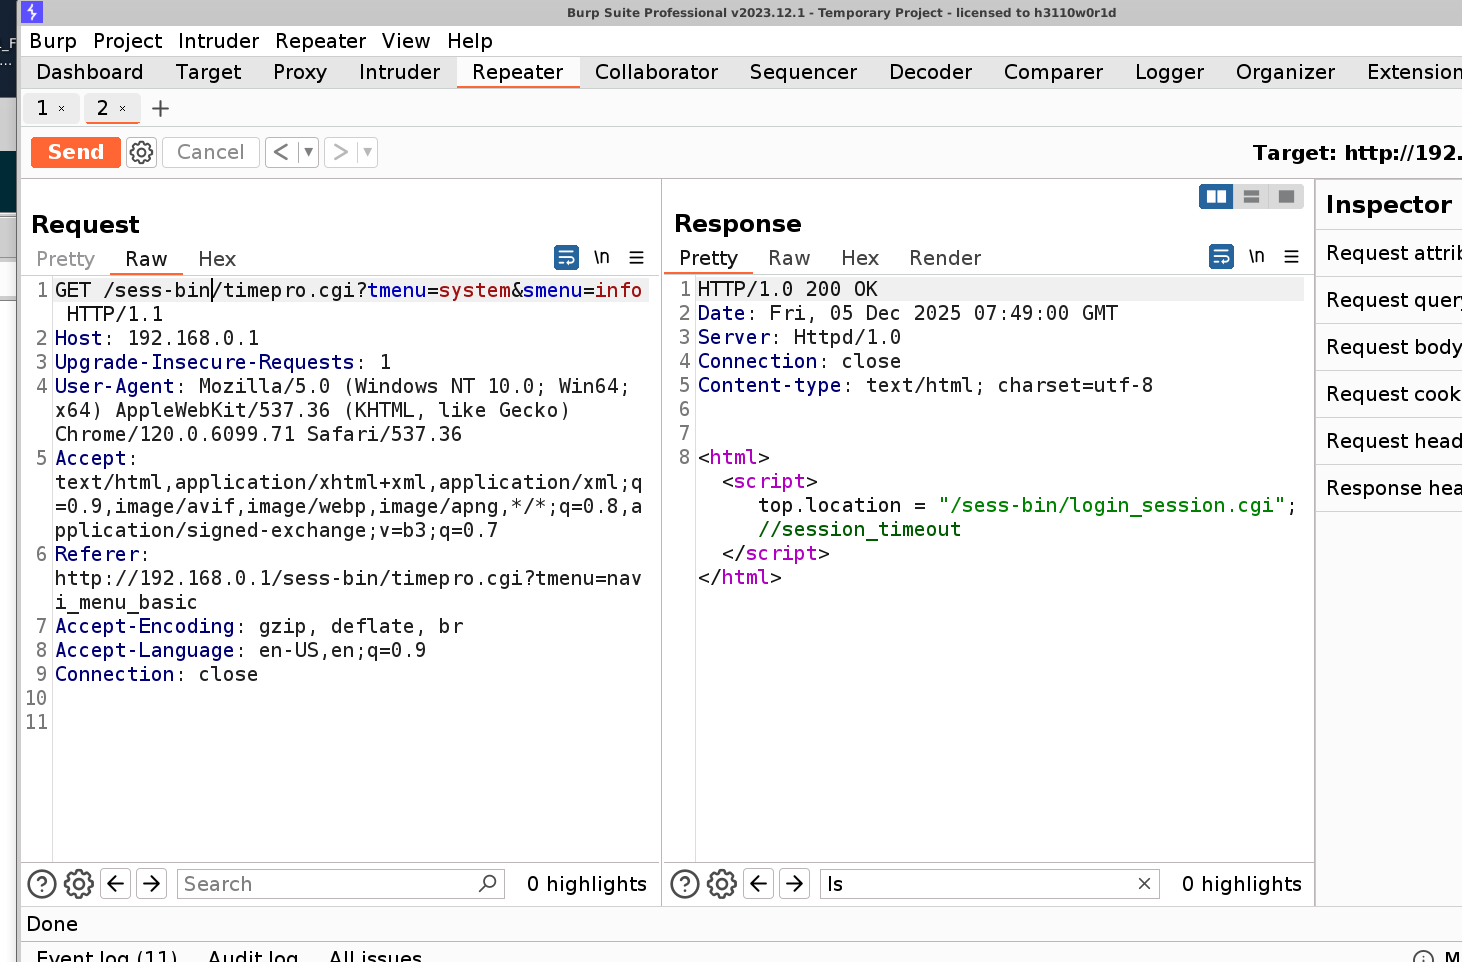Expand the history back dropdown arrow

tap(308, 152)
